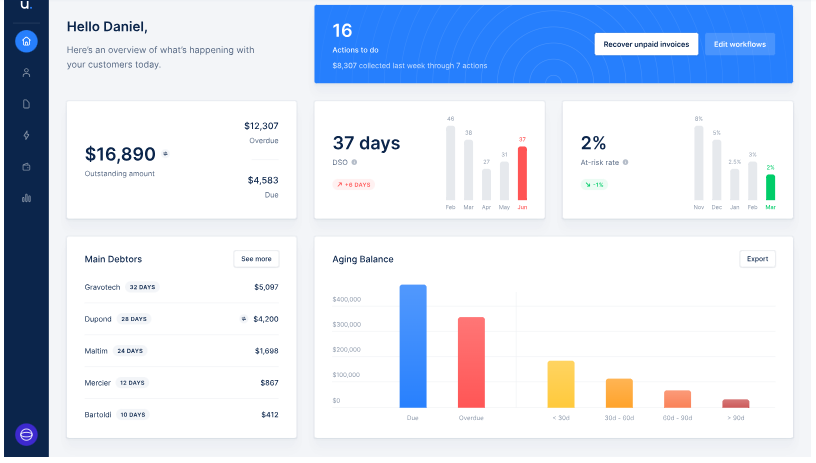Click the > 90d bar

[735, 403]
